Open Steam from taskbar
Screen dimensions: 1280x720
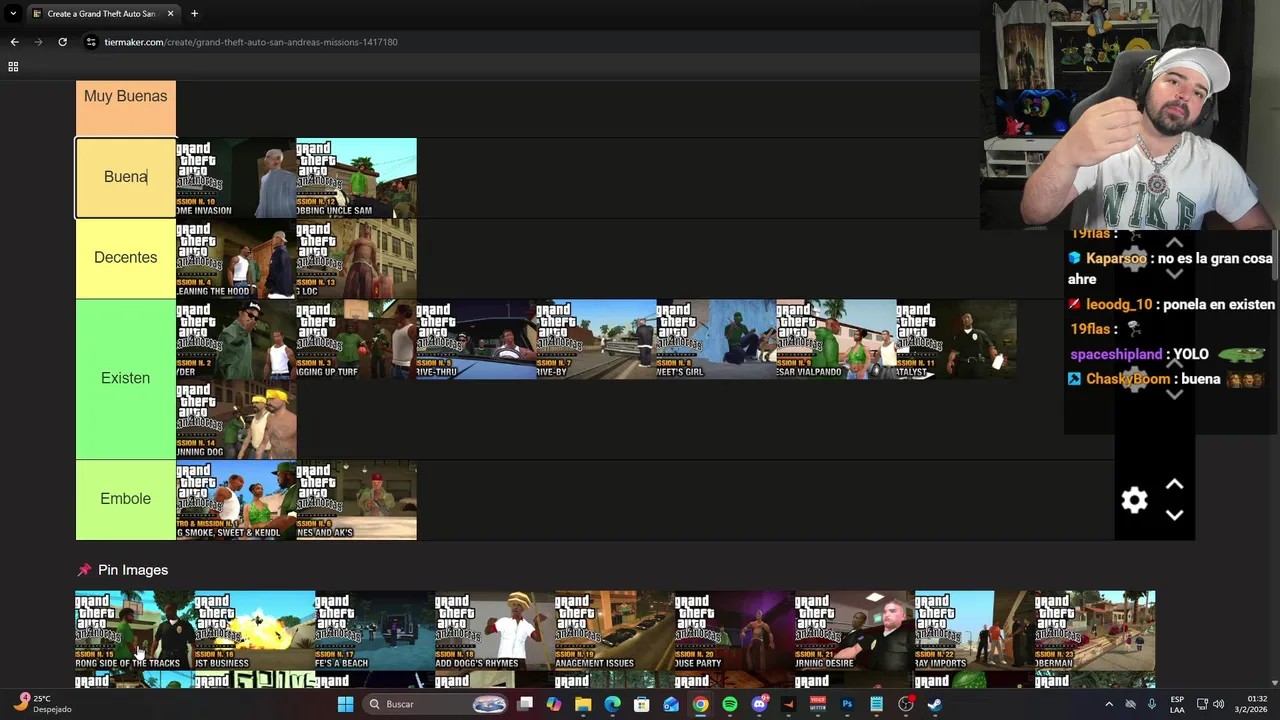point(935,704)
